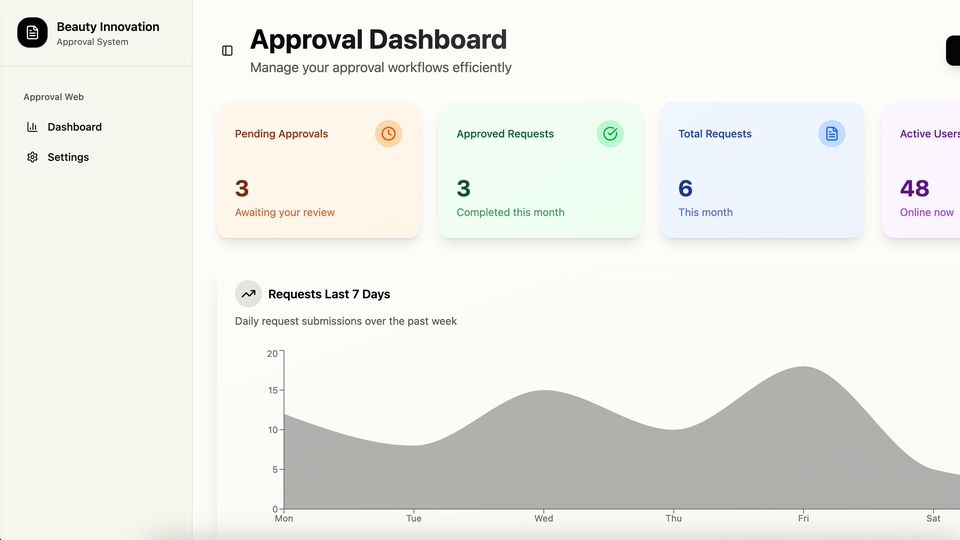Open the Total Requests card
Screen dimensions: 960x540
761,171
